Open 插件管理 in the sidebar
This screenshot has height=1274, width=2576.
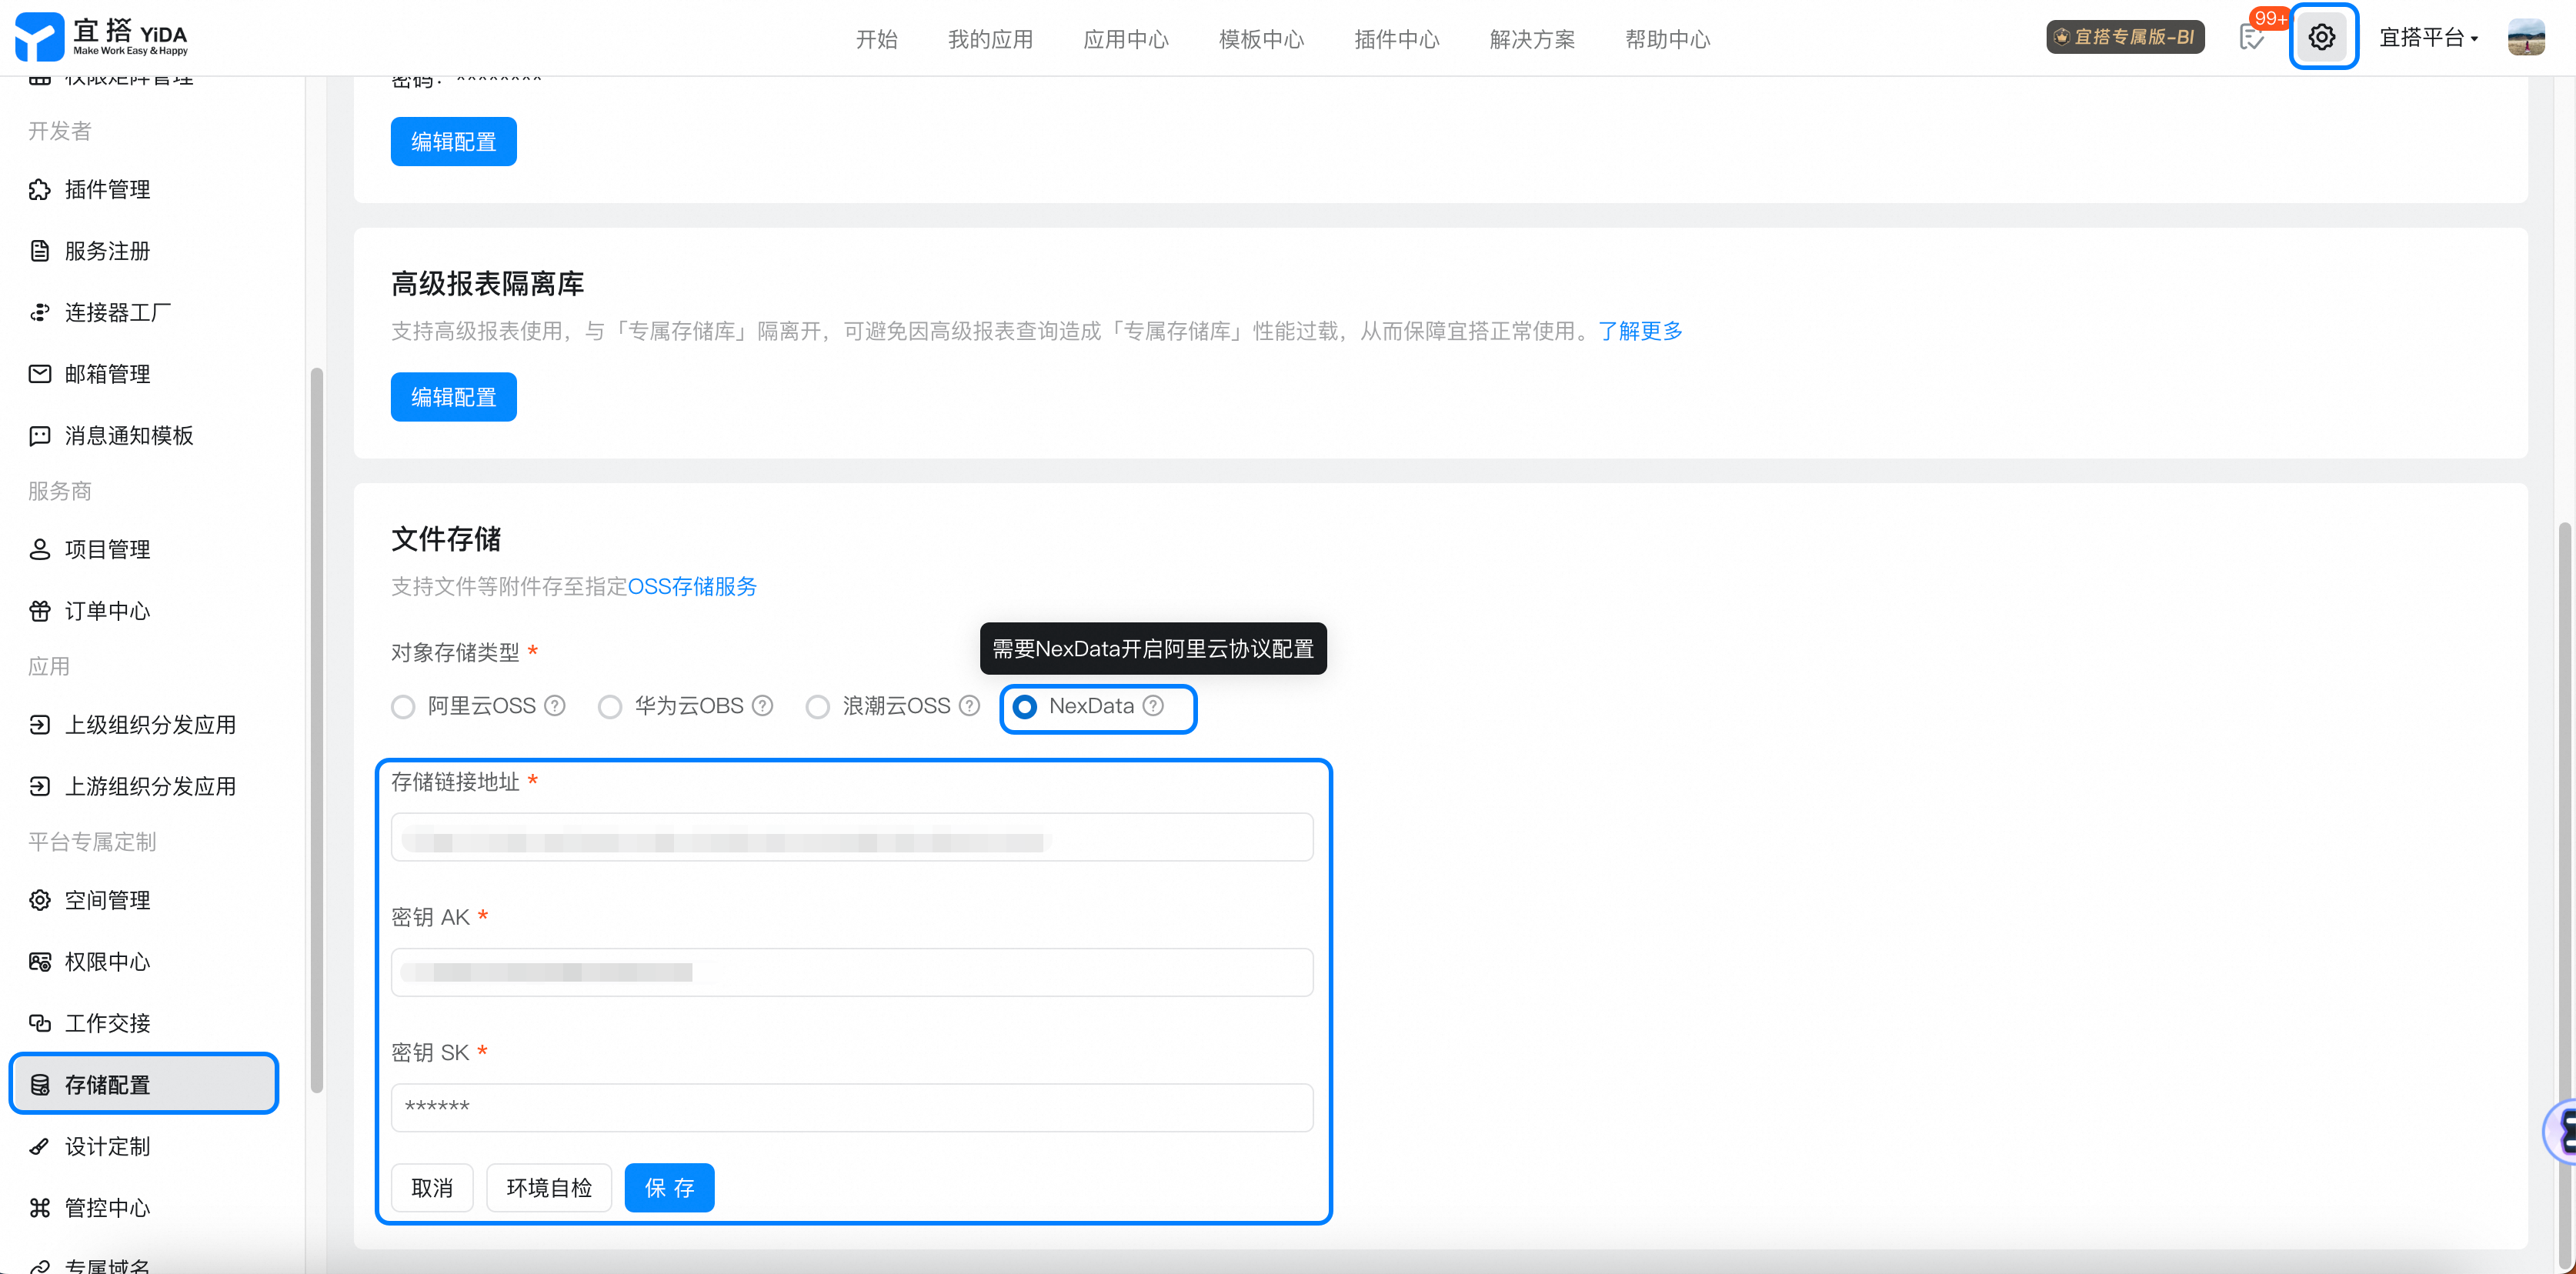click(107, 190)
